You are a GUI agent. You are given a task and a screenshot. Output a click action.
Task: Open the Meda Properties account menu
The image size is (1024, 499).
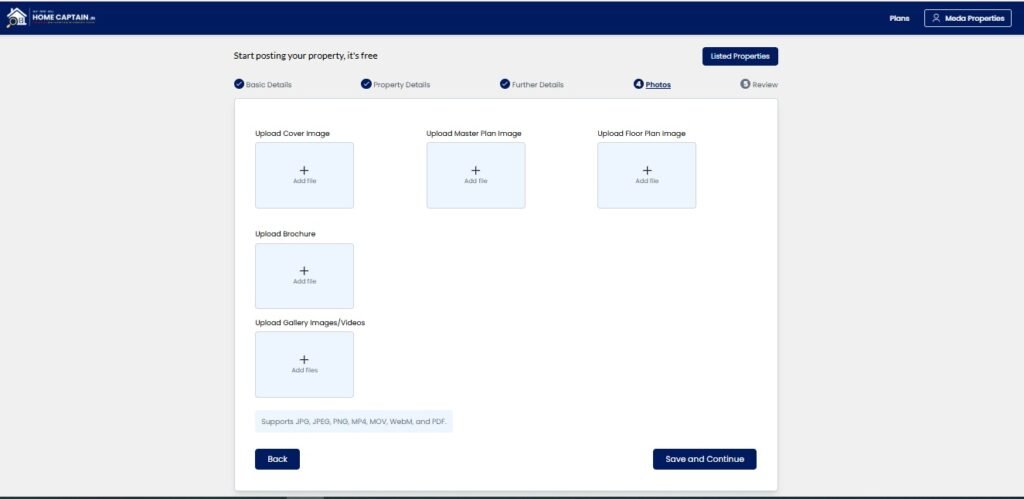(967, 18)
